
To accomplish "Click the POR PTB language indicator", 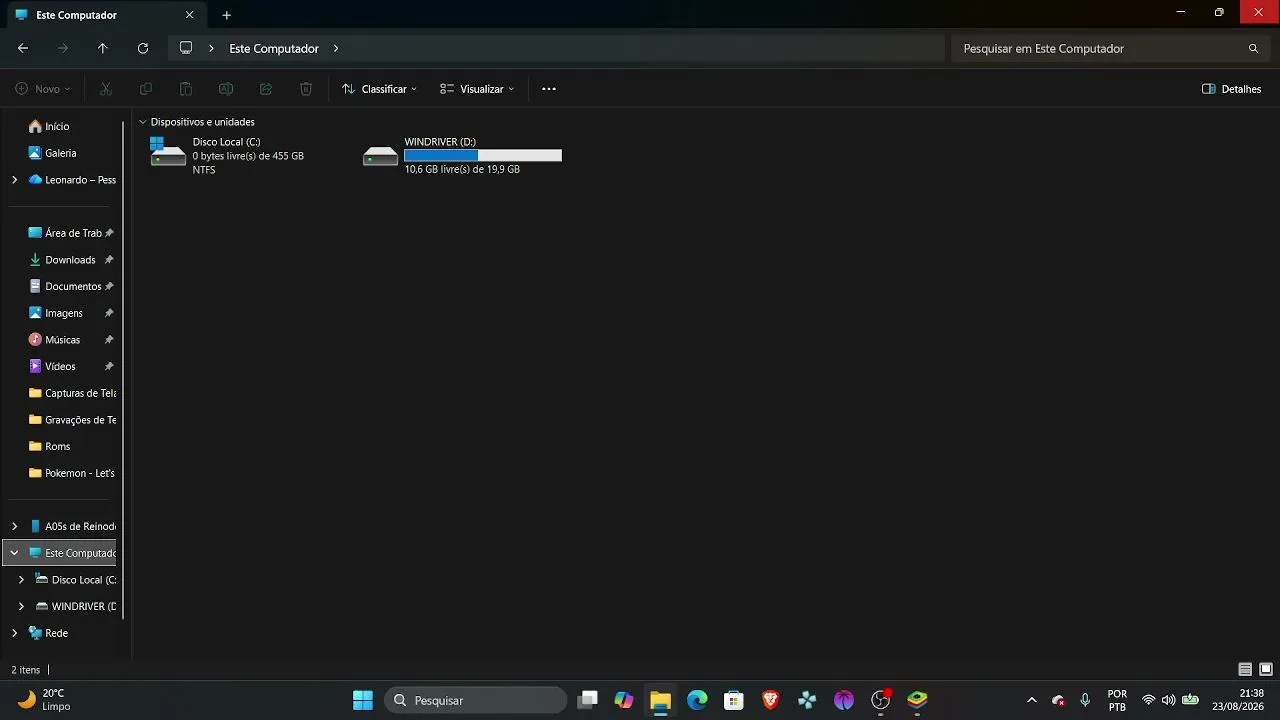I will click(x=1117, y=700).
